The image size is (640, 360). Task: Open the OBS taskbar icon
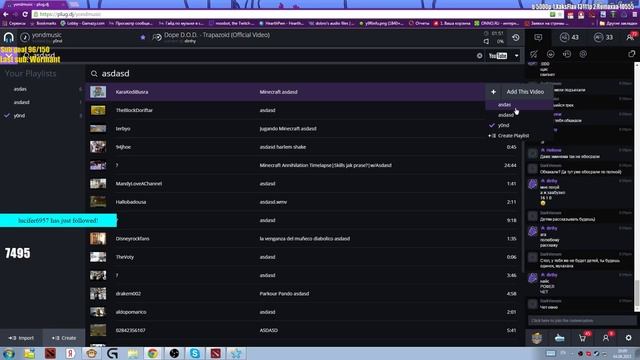[174, 353]
